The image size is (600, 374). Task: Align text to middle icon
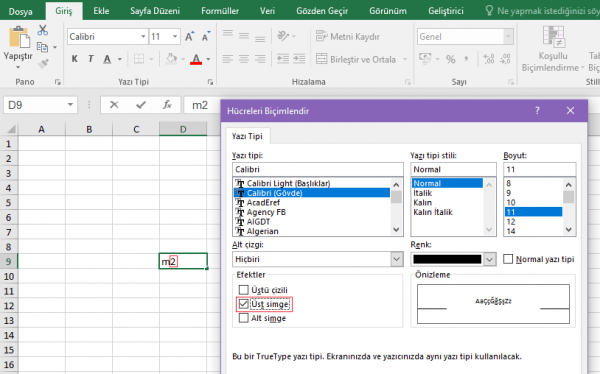click(x=244, y=36)
